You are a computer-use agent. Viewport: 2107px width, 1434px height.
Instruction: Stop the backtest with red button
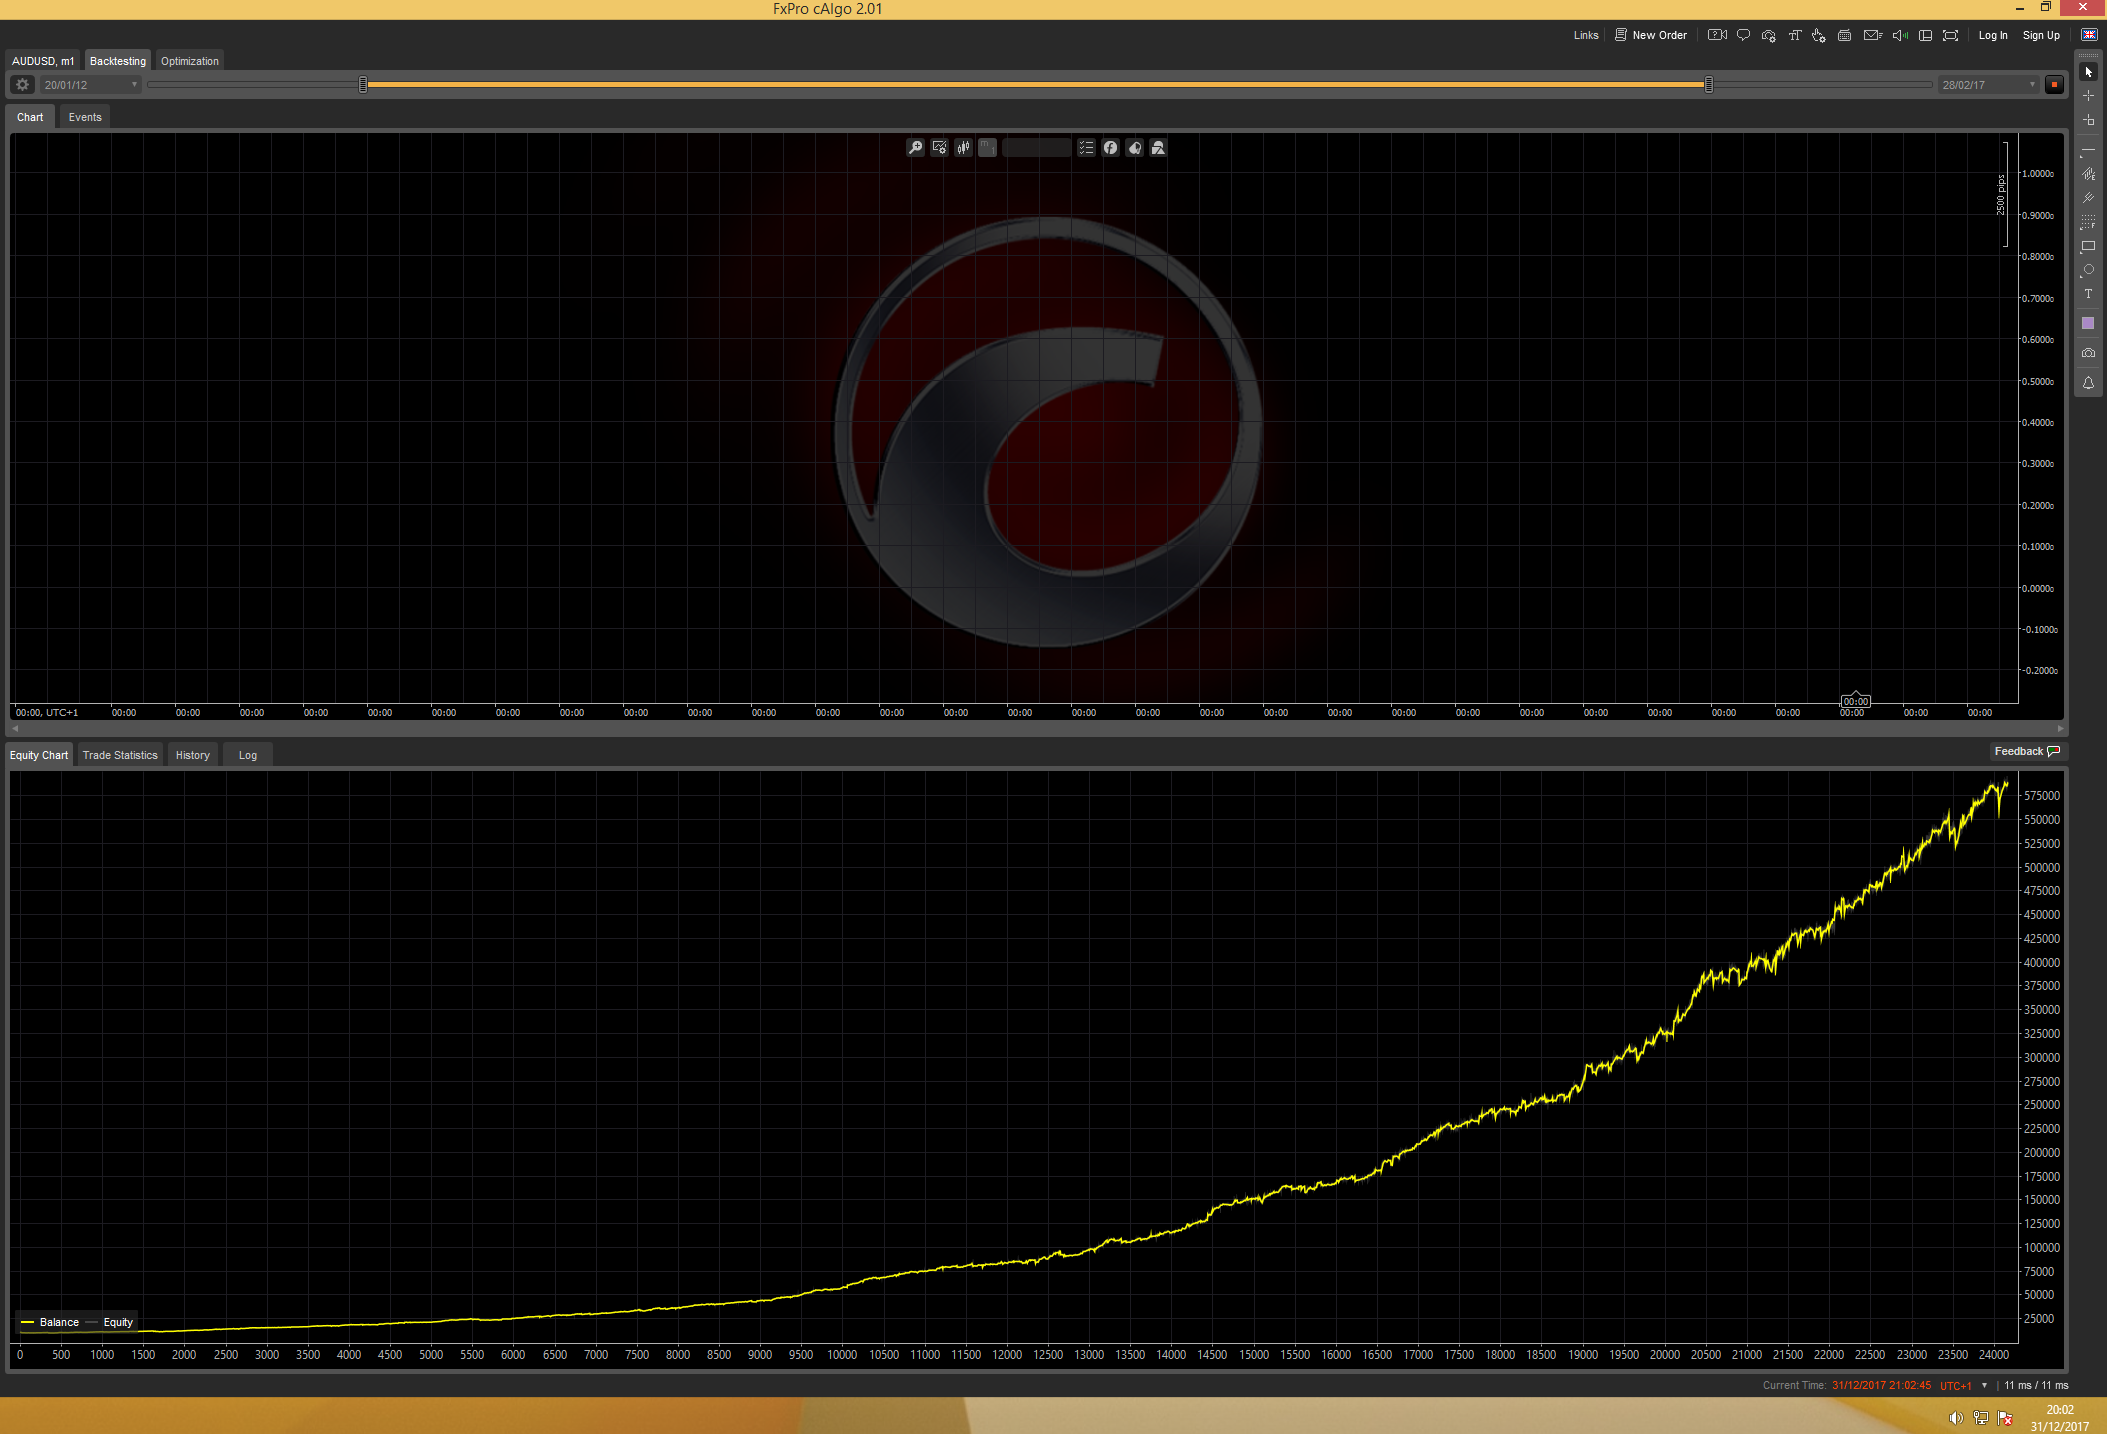(x=2054, y=85)
